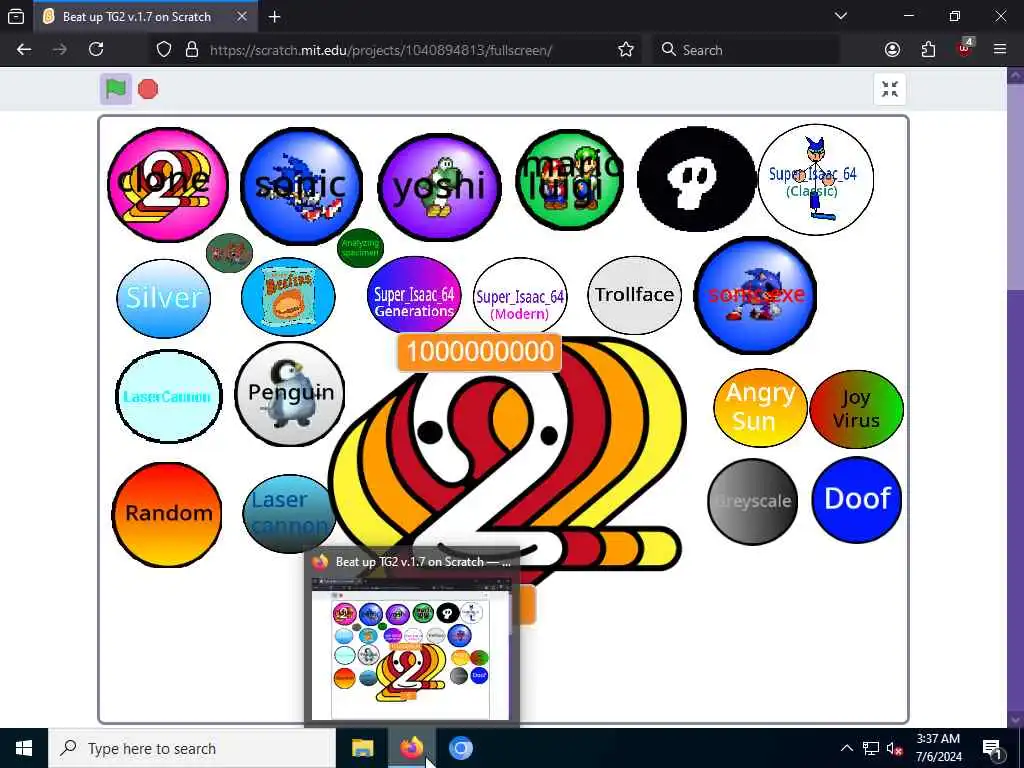Choose the Angry Sun button
This screenshot has height=768, width=1024.
pyautogui.click(x=760, y=408)
